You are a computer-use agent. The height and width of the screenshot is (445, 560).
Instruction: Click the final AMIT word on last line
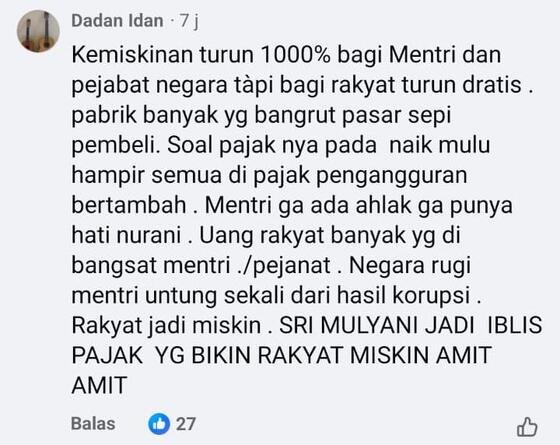99,385
